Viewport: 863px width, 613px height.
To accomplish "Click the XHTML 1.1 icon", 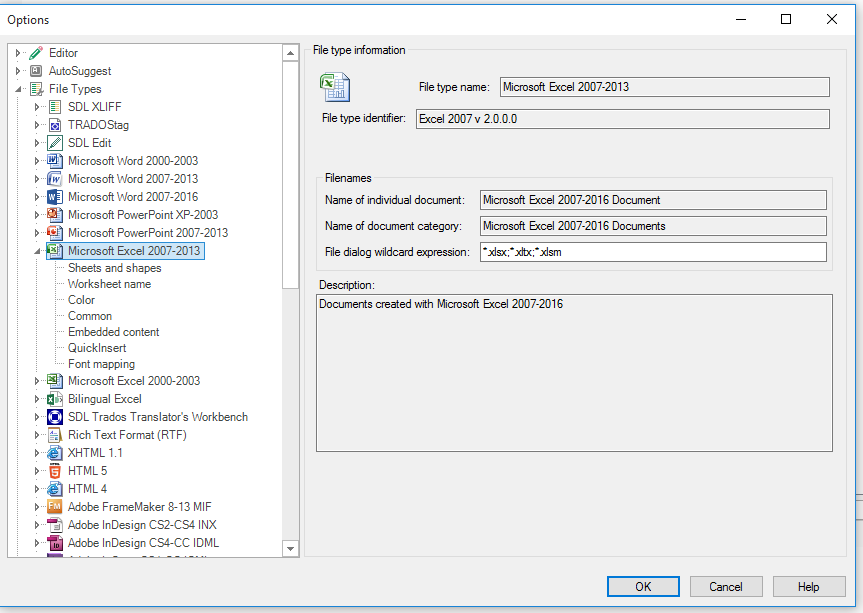I will point(55,453).
